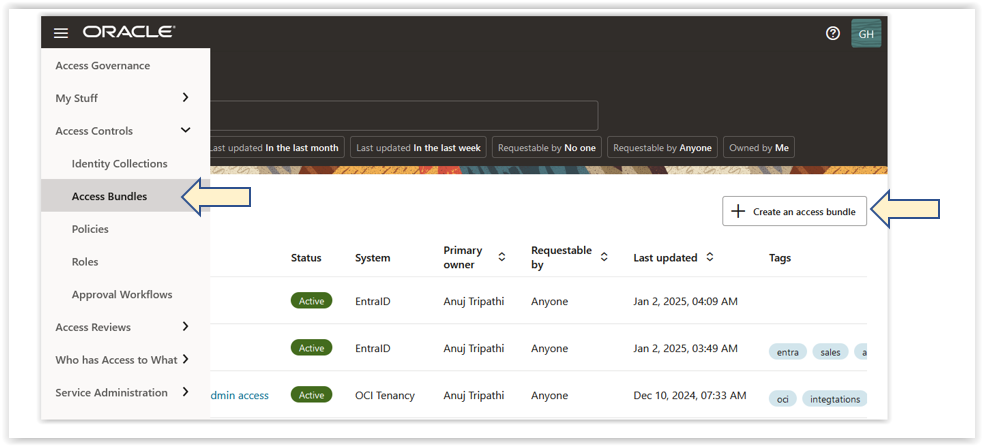Toggle 'Requestable by No one' filter chip

[x=546, y=148]
